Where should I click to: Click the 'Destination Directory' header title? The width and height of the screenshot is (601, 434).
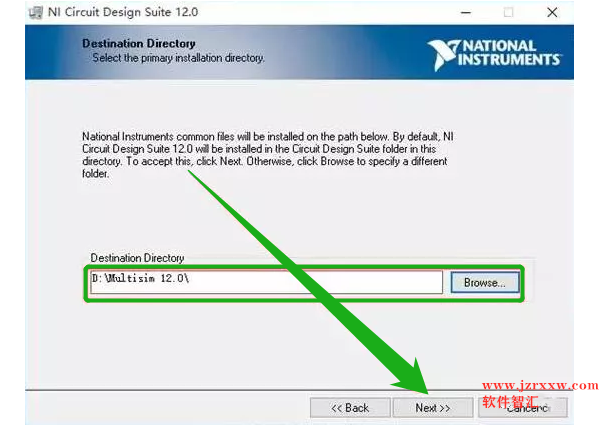pyautogui.click(x=139, y=43)
